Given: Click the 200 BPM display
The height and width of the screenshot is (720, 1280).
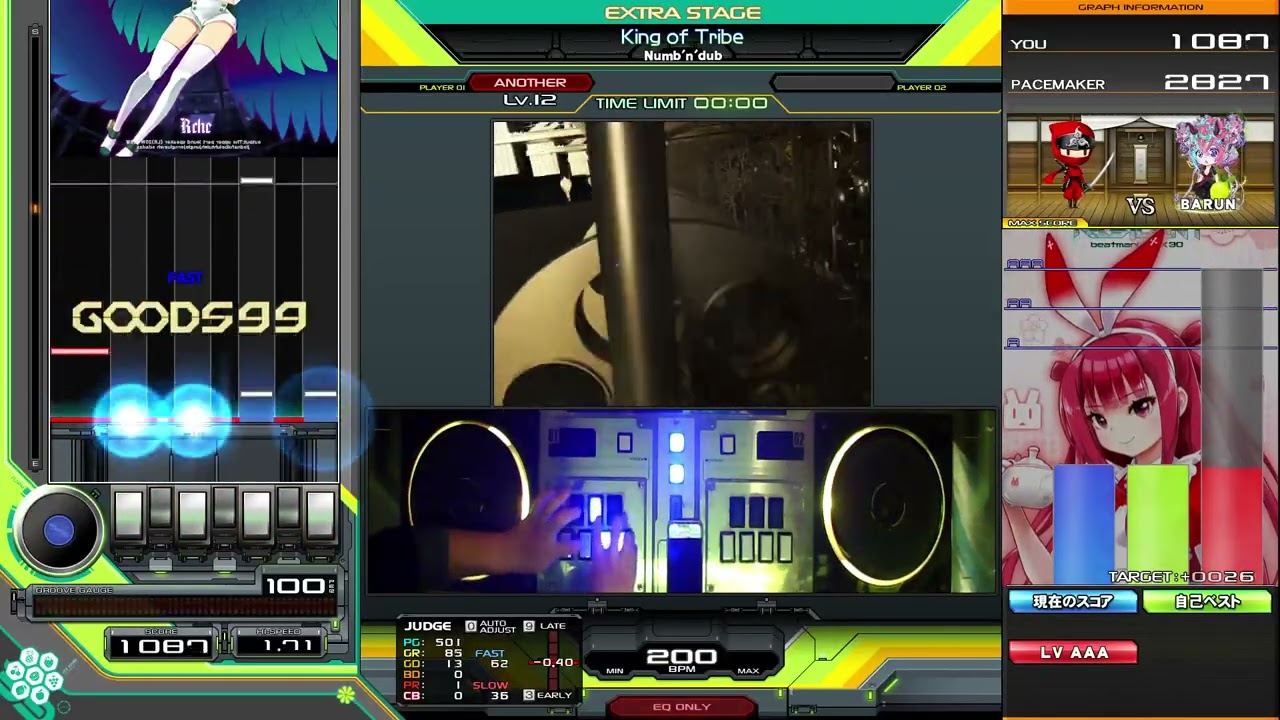Looking at the screenshot, I should tap(681, 657).
